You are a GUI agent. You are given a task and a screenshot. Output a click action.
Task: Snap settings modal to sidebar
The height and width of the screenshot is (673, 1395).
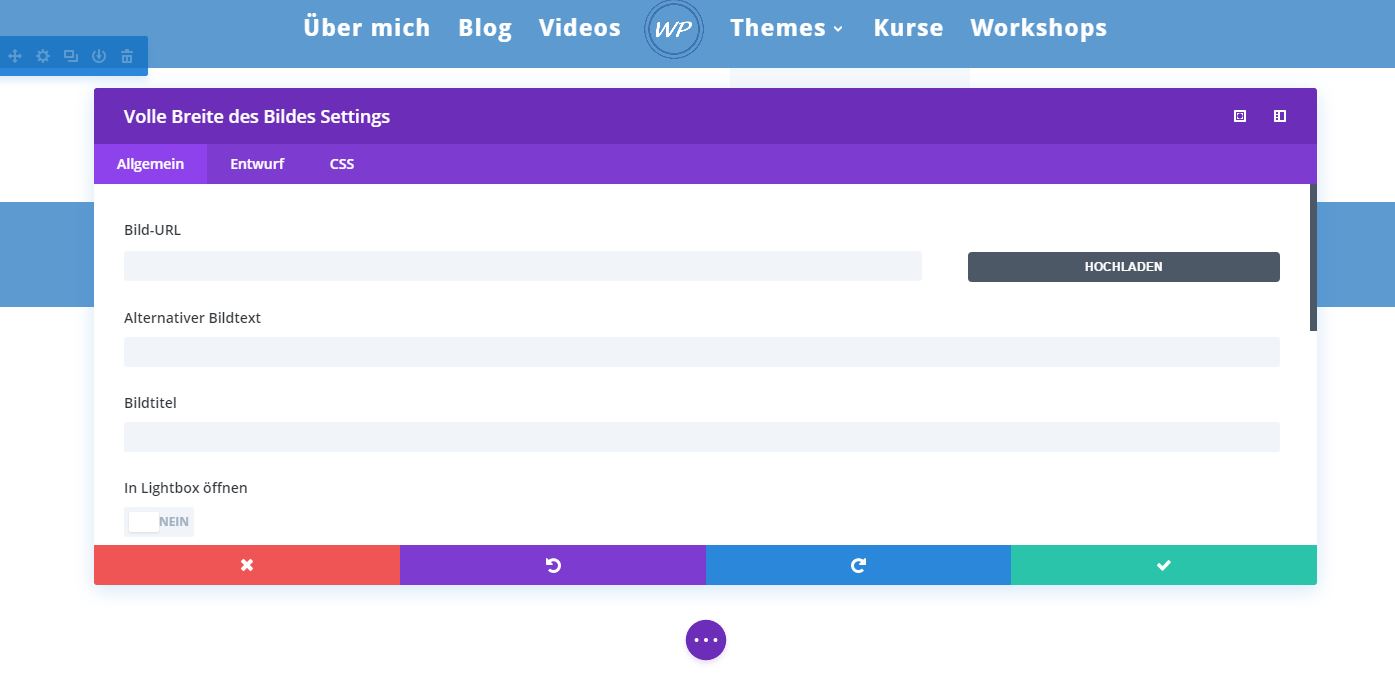(1280, 116)
